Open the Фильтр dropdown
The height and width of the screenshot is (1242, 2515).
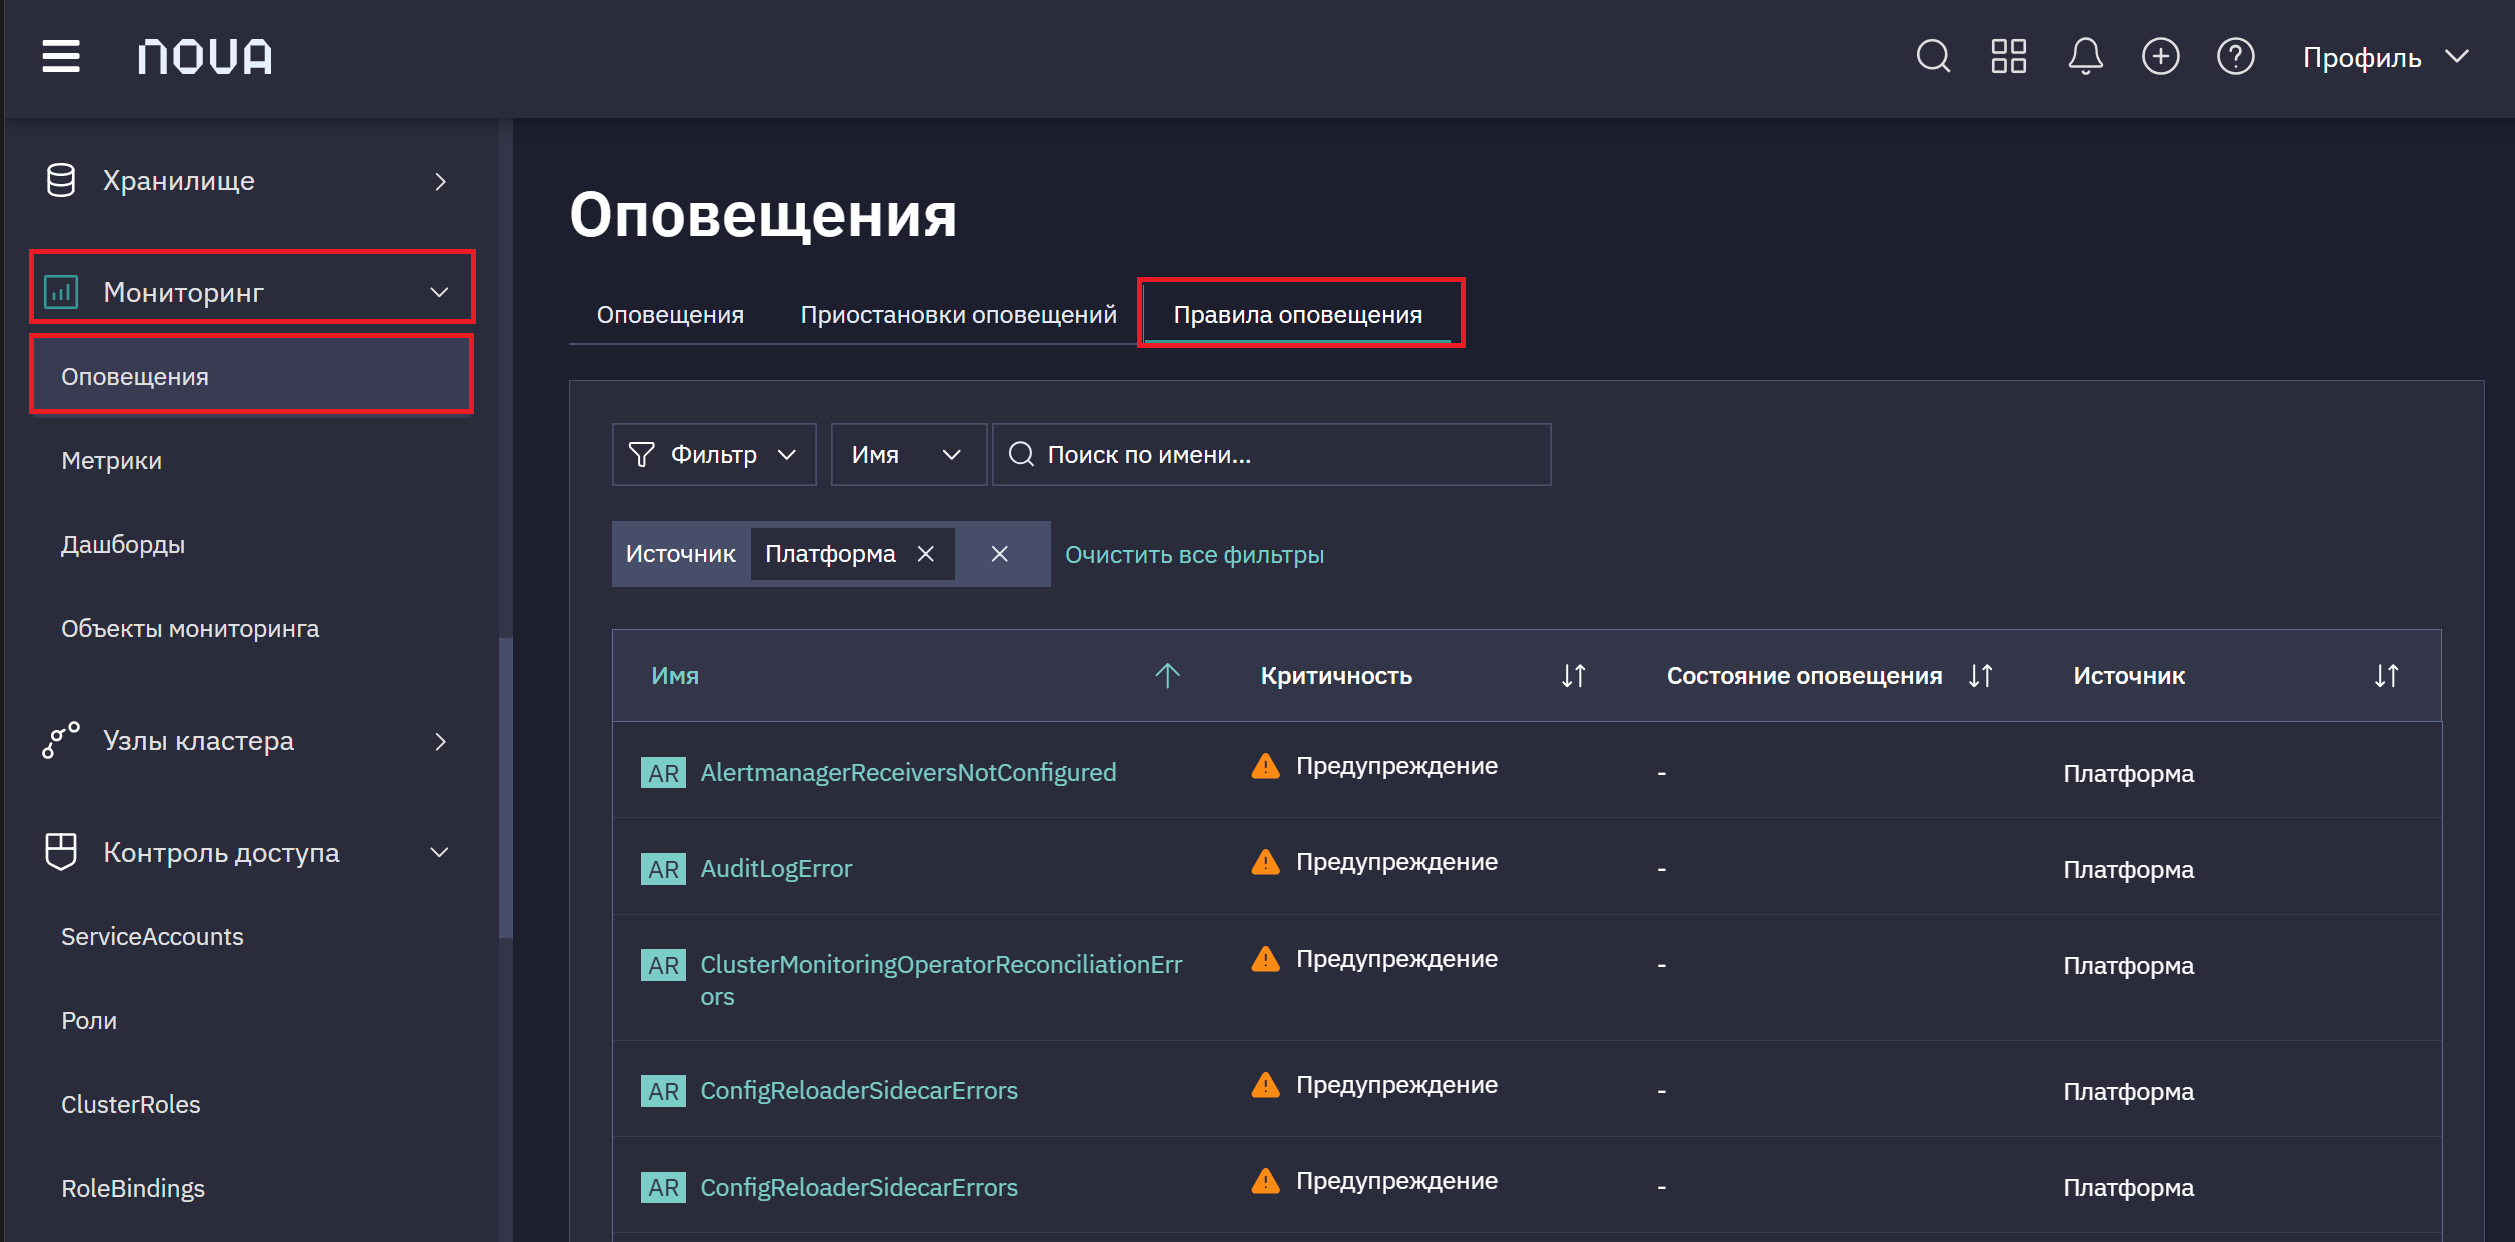pos(714,455)
